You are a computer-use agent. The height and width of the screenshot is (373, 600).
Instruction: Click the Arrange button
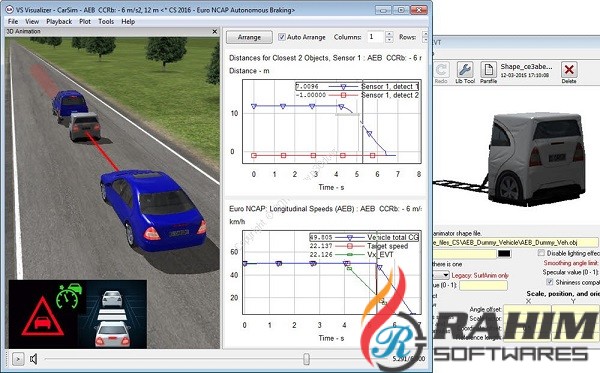click(x=249, y=37)
